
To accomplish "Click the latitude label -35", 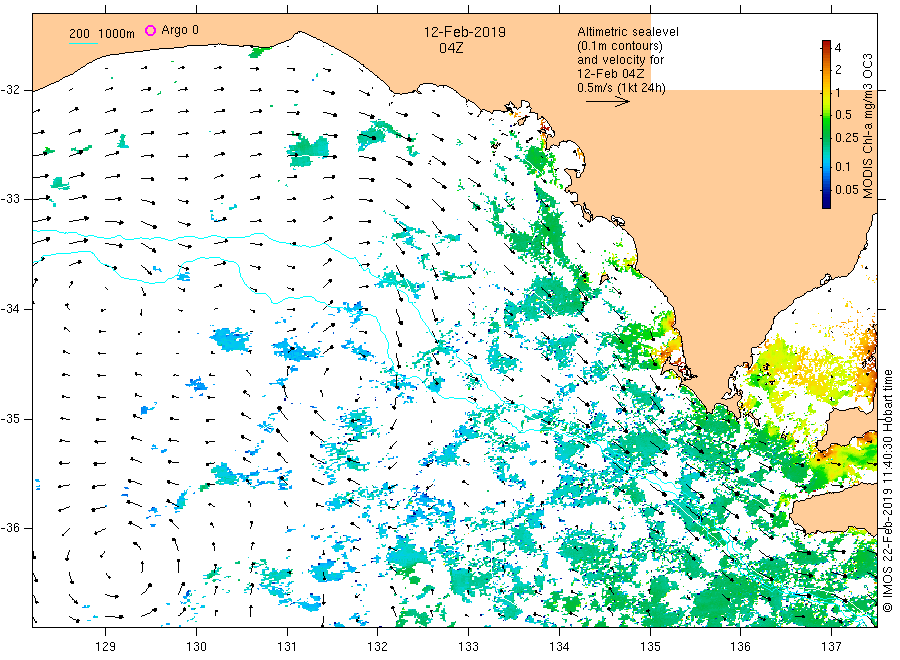I will coord(10,419).
